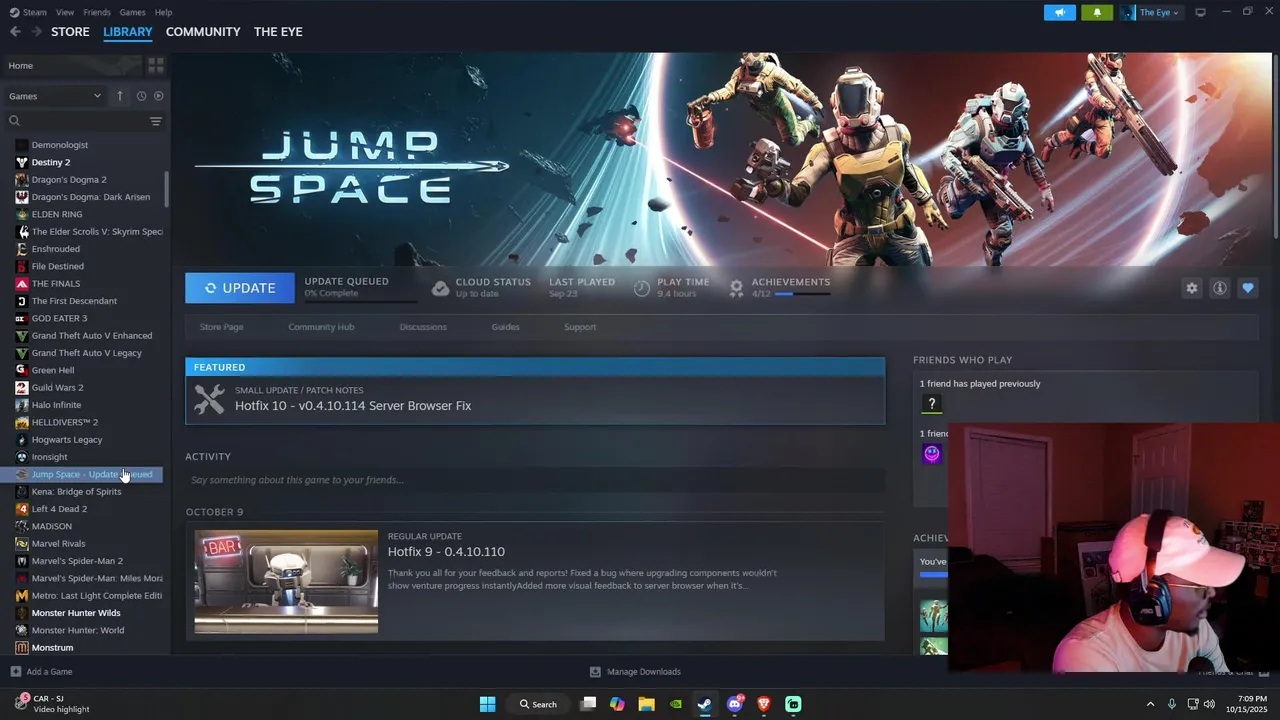
Task: Open the View menu
Action: 65,12
